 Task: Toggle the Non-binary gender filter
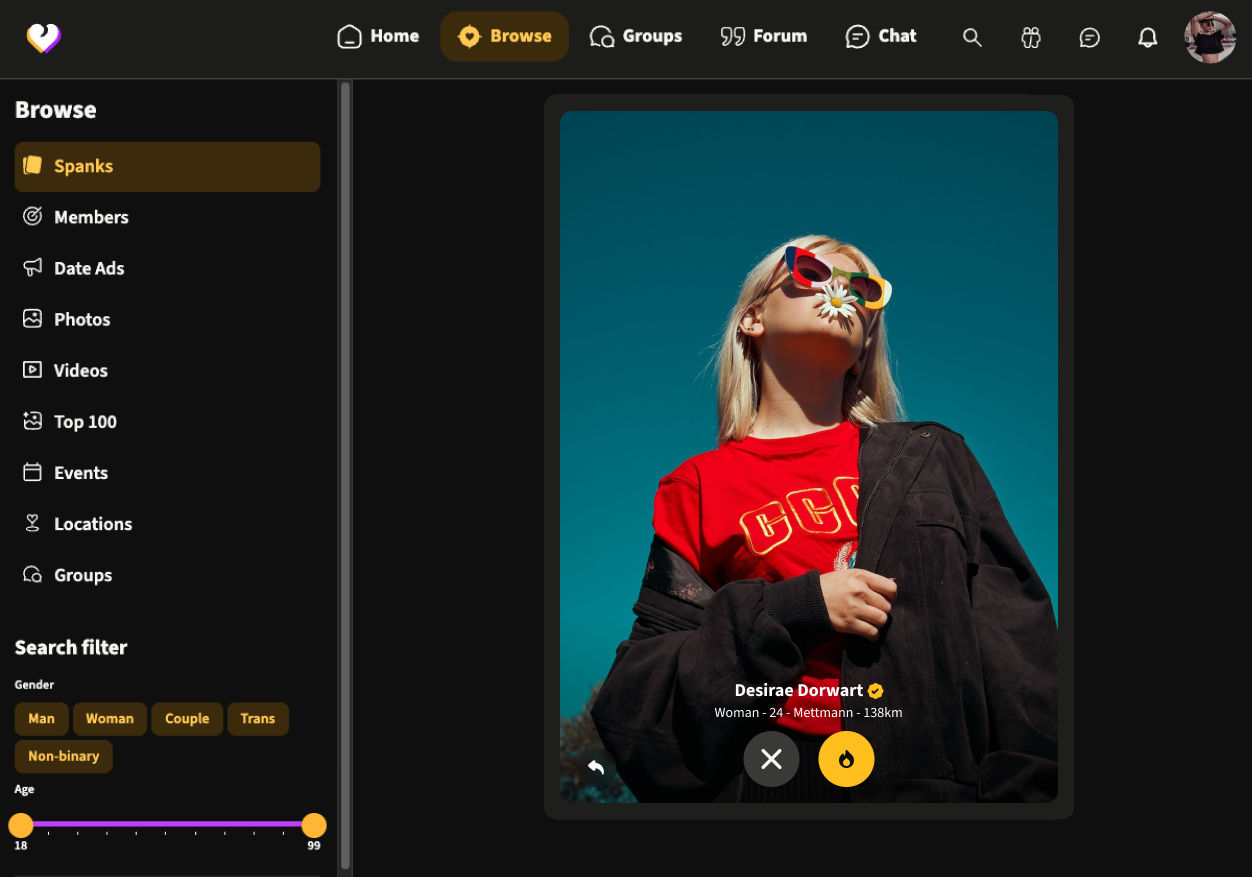63,756
